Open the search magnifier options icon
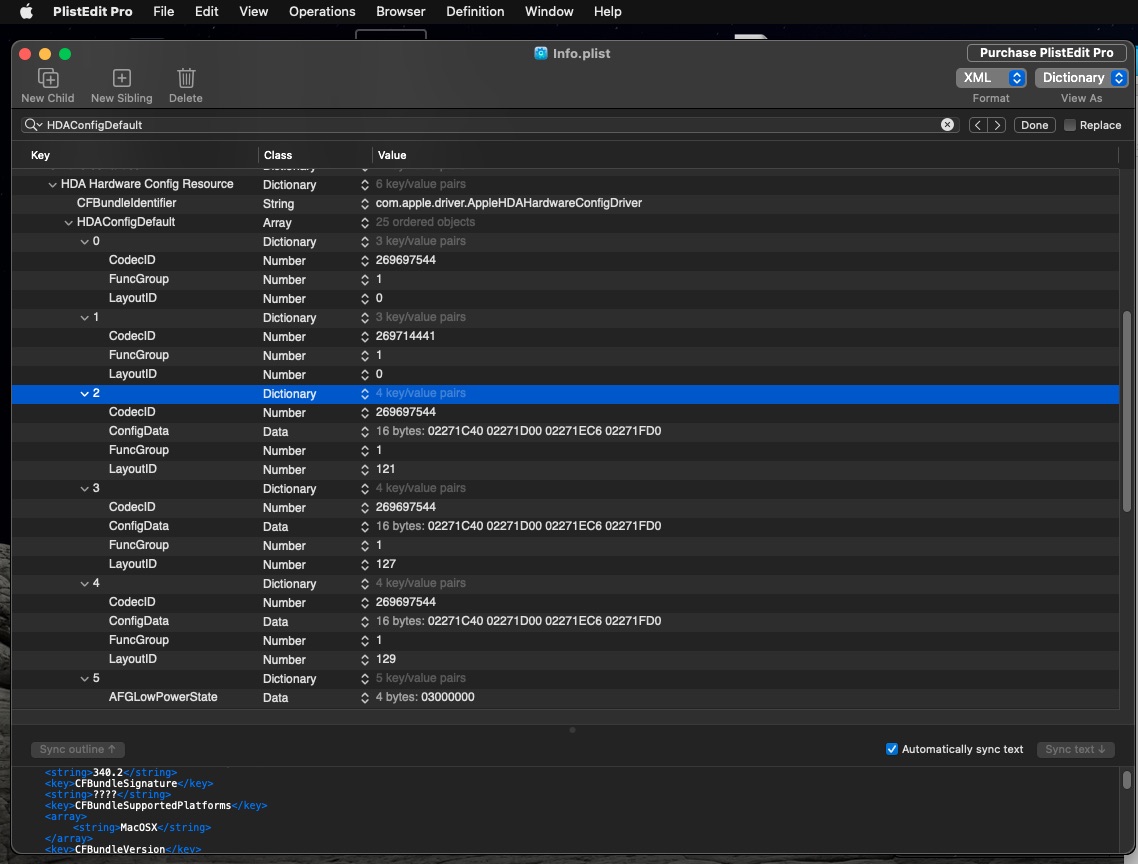1138x864 pixels. [x=34, y=125]
